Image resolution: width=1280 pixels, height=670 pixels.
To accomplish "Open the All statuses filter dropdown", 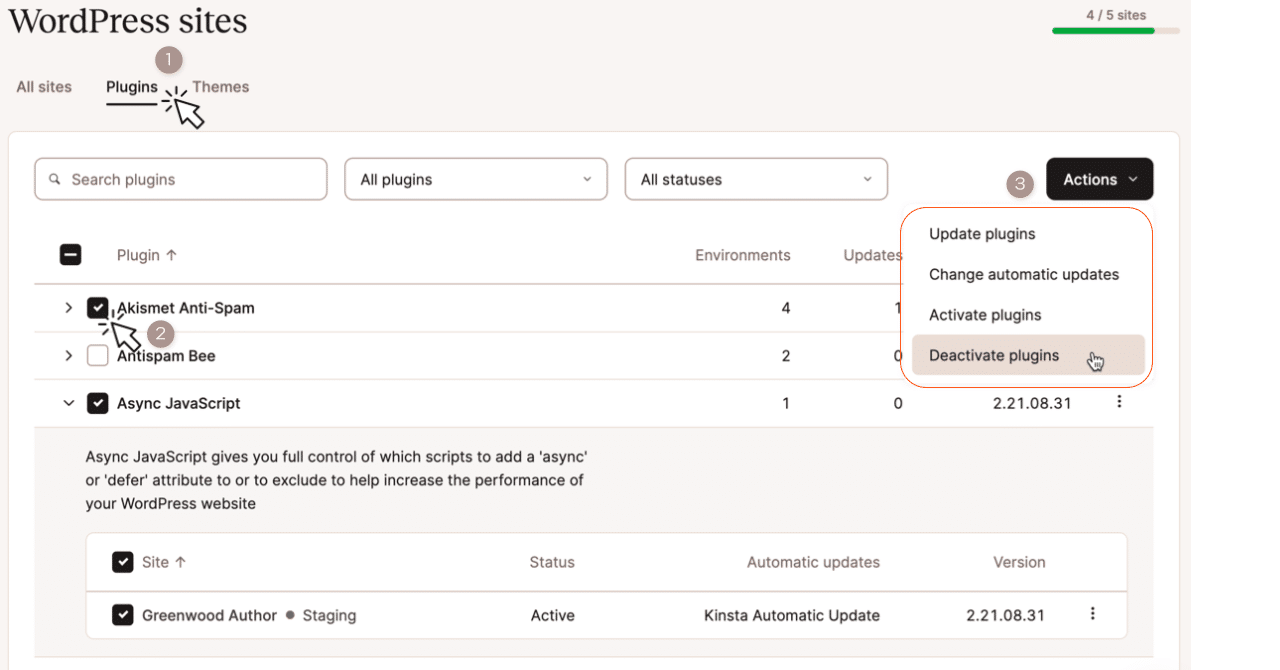I will (755, 179).
